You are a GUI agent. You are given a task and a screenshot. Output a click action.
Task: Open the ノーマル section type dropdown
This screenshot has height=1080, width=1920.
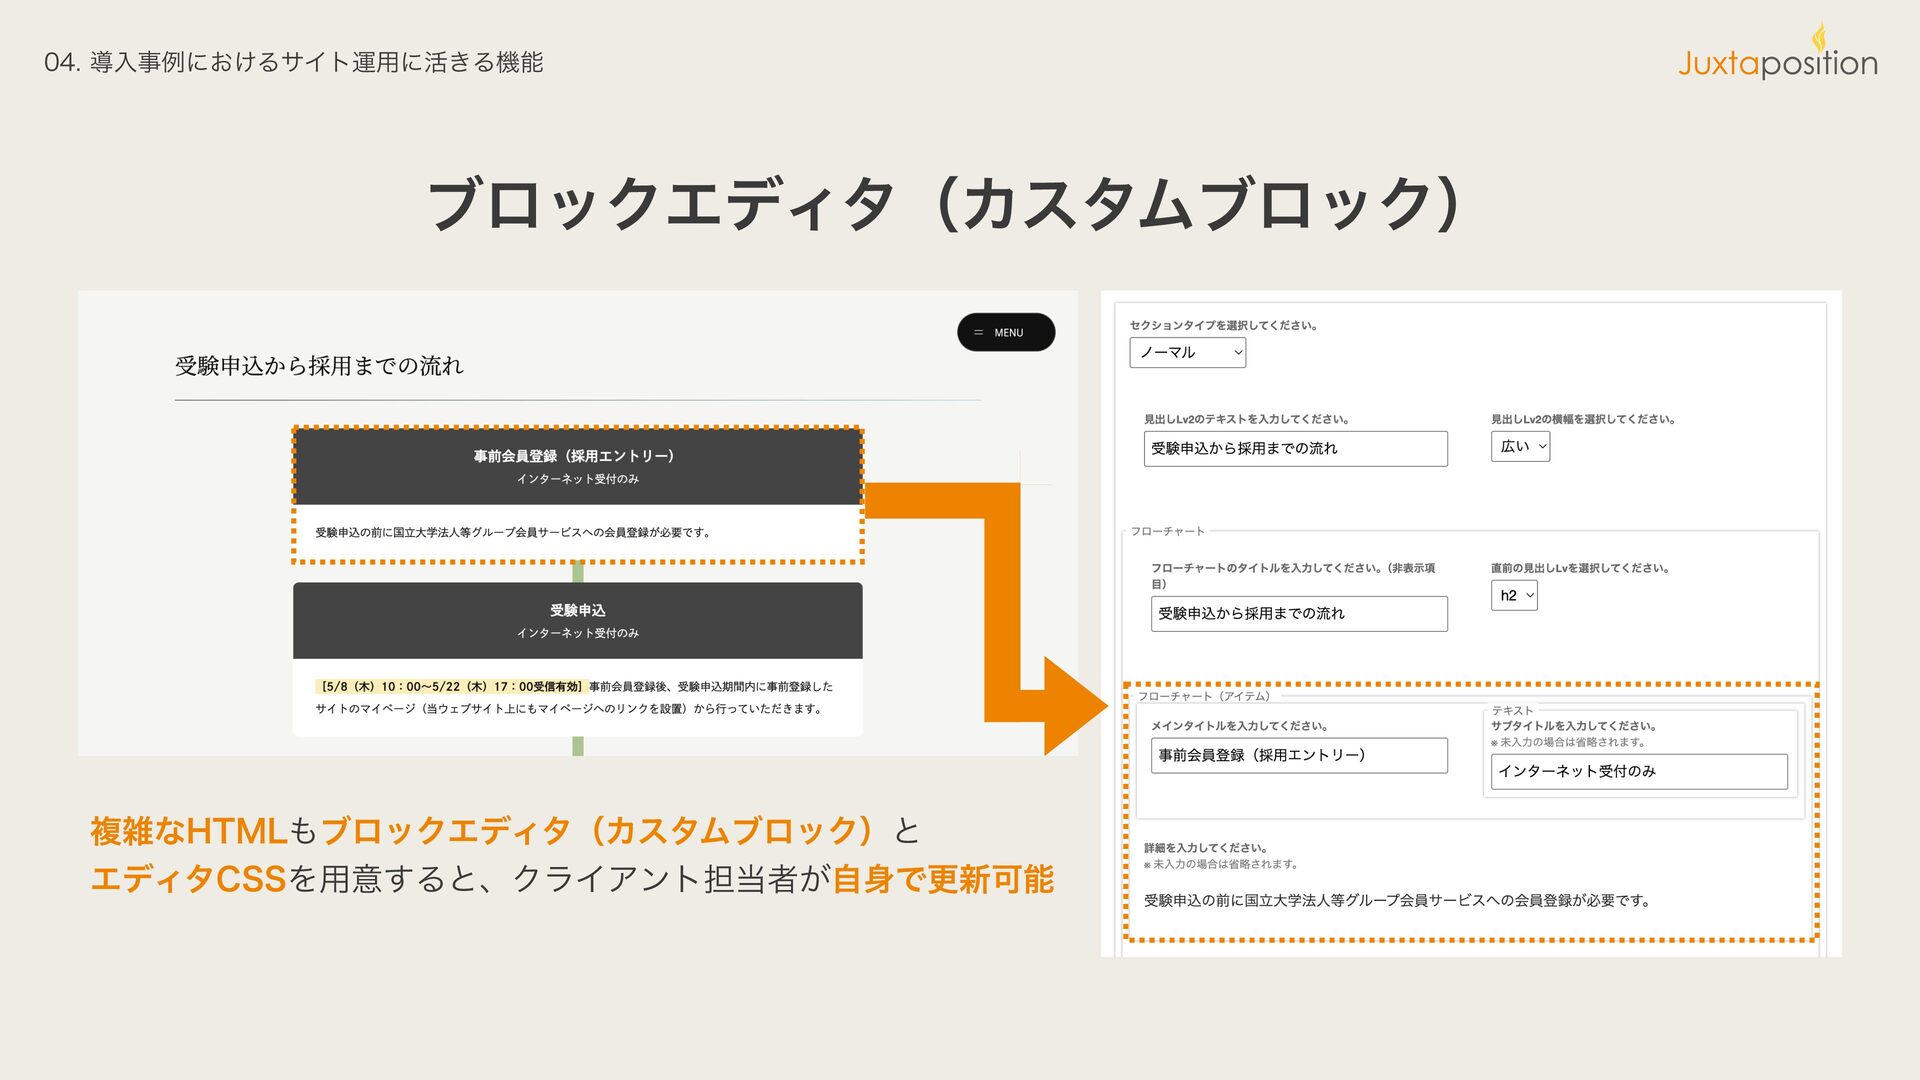(1187, 352)
